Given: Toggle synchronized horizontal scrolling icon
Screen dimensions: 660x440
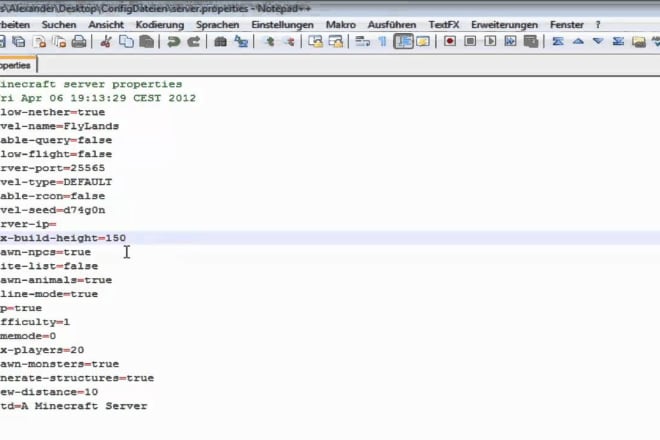Looking at the screenshot, I should (x=336, y=42).
